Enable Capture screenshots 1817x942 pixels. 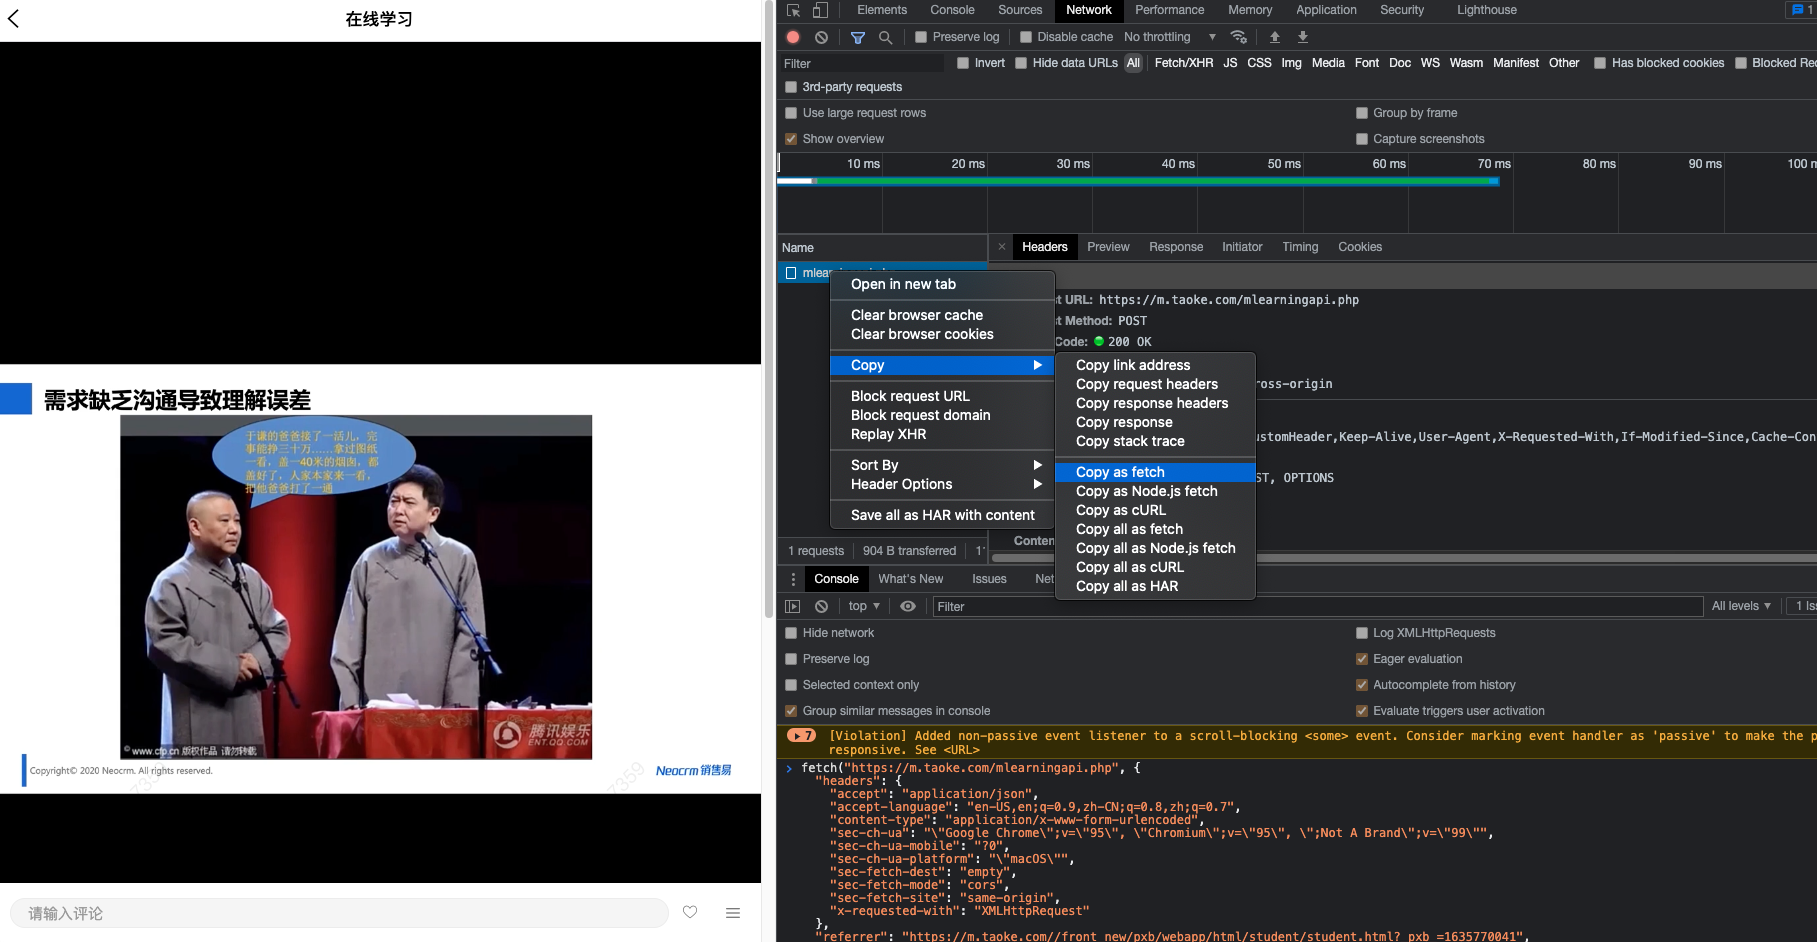point(1362,139)
